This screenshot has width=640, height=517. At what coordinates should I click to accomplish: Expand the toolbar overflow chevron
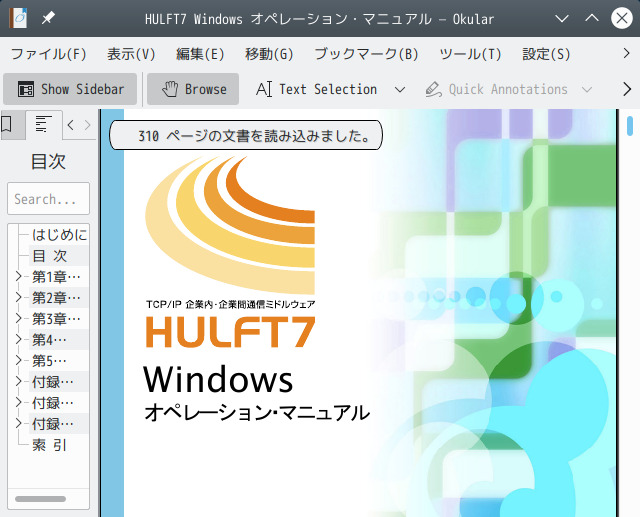[627, 89]
